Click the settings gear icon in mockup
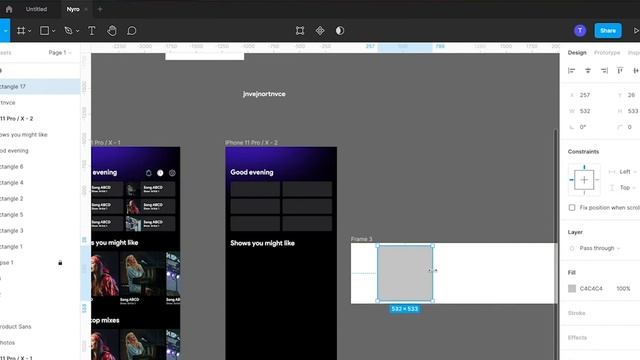This screenshot has width=640, height=360. click(x=172, y=173)
